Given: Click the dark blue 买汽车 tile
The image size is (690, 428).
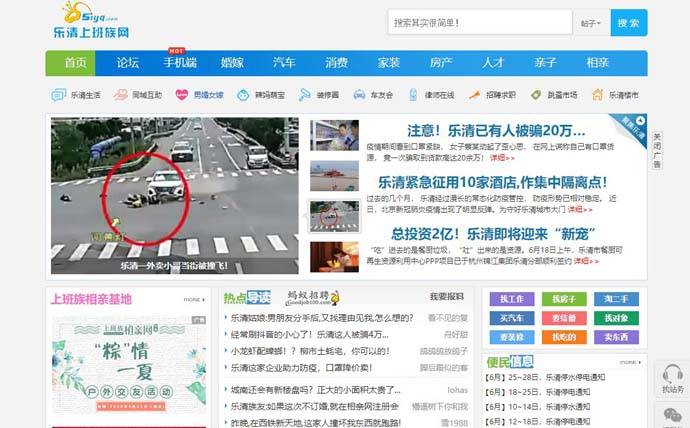Looking at the screenshot, I should [x=512, y=318].
